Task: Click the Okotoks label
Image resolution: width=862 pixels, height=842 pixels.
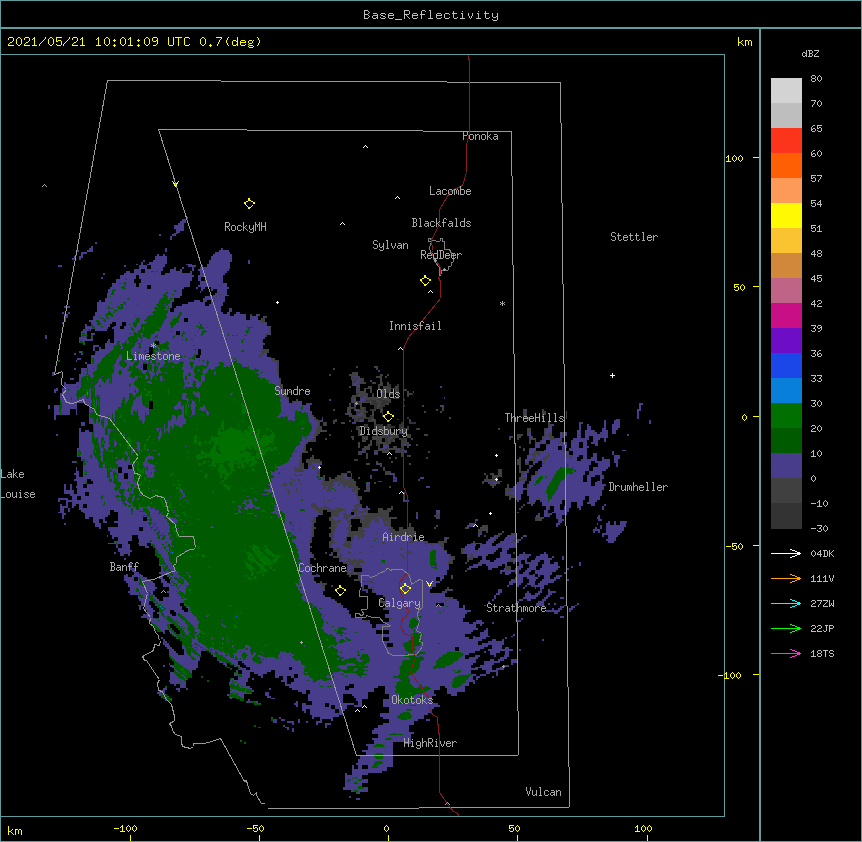Action: coord(412,700)
